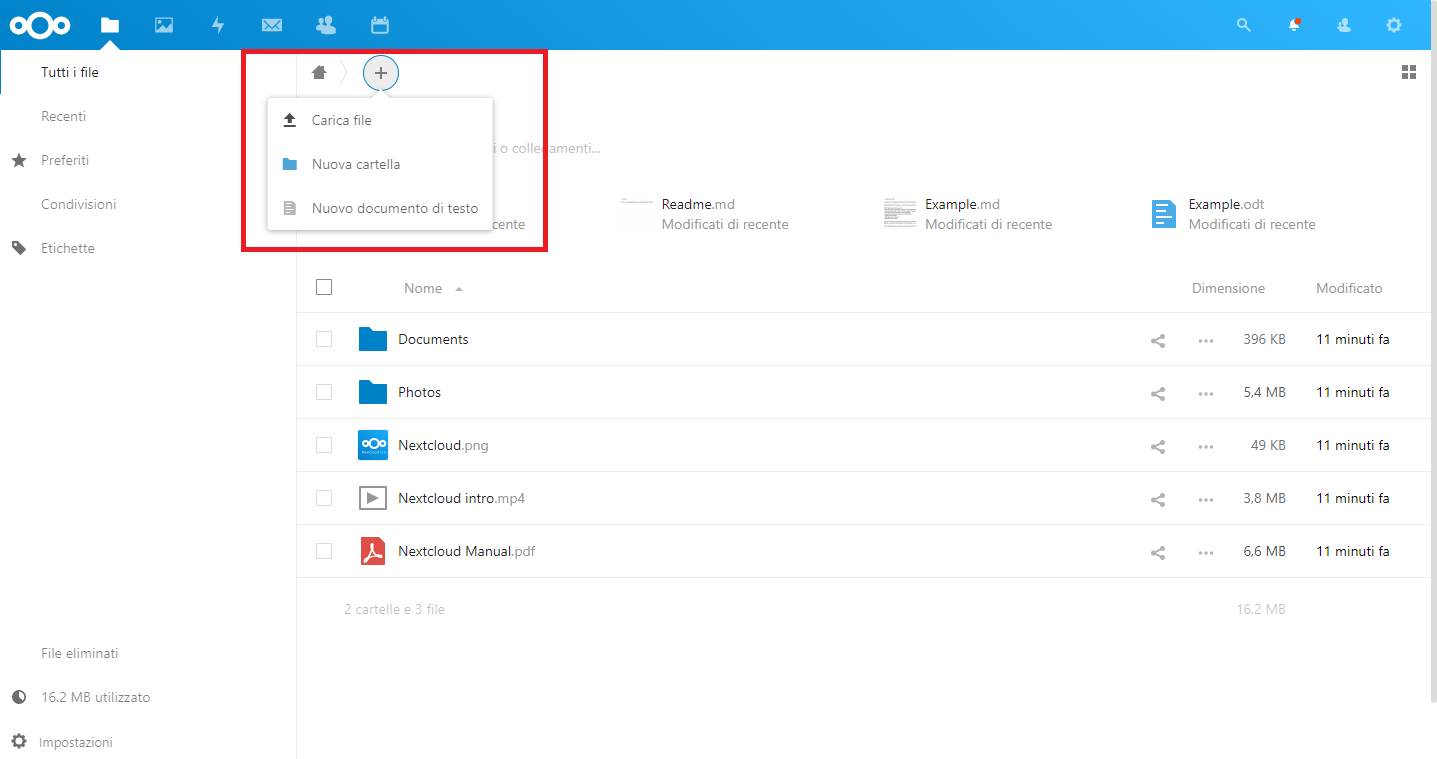Open the recent Example.odt file thumbnail
The height and width of the screenshot is (759, 1437).
(1164, 214)
